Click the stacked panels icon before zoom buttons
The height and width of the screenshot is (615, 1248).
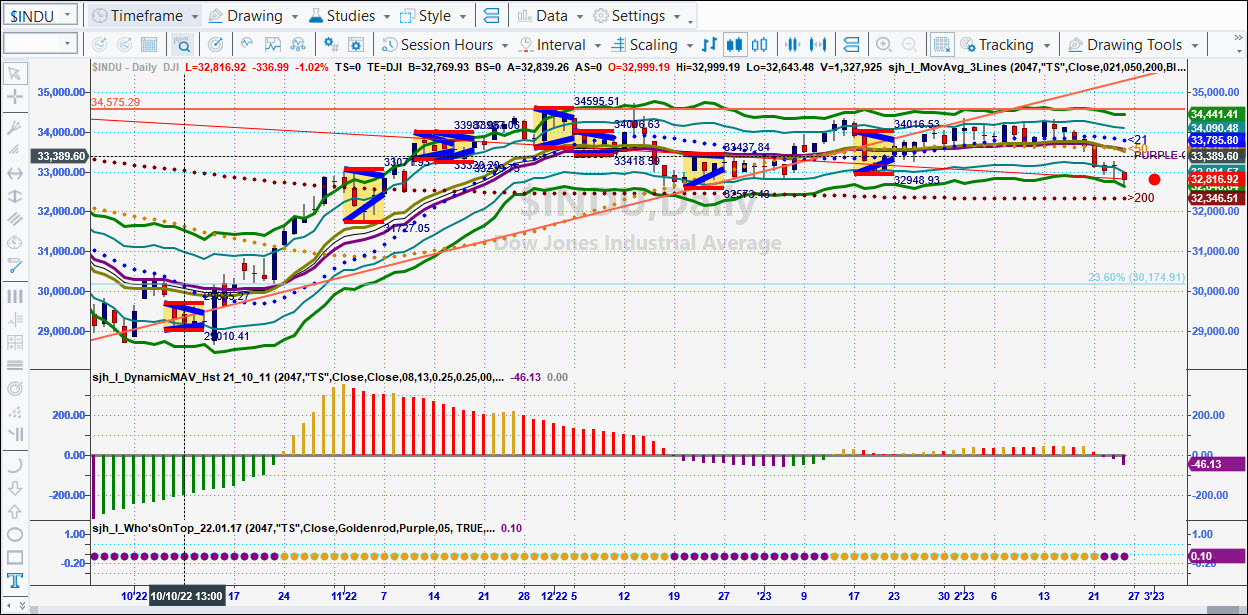[x=851, y=45]
